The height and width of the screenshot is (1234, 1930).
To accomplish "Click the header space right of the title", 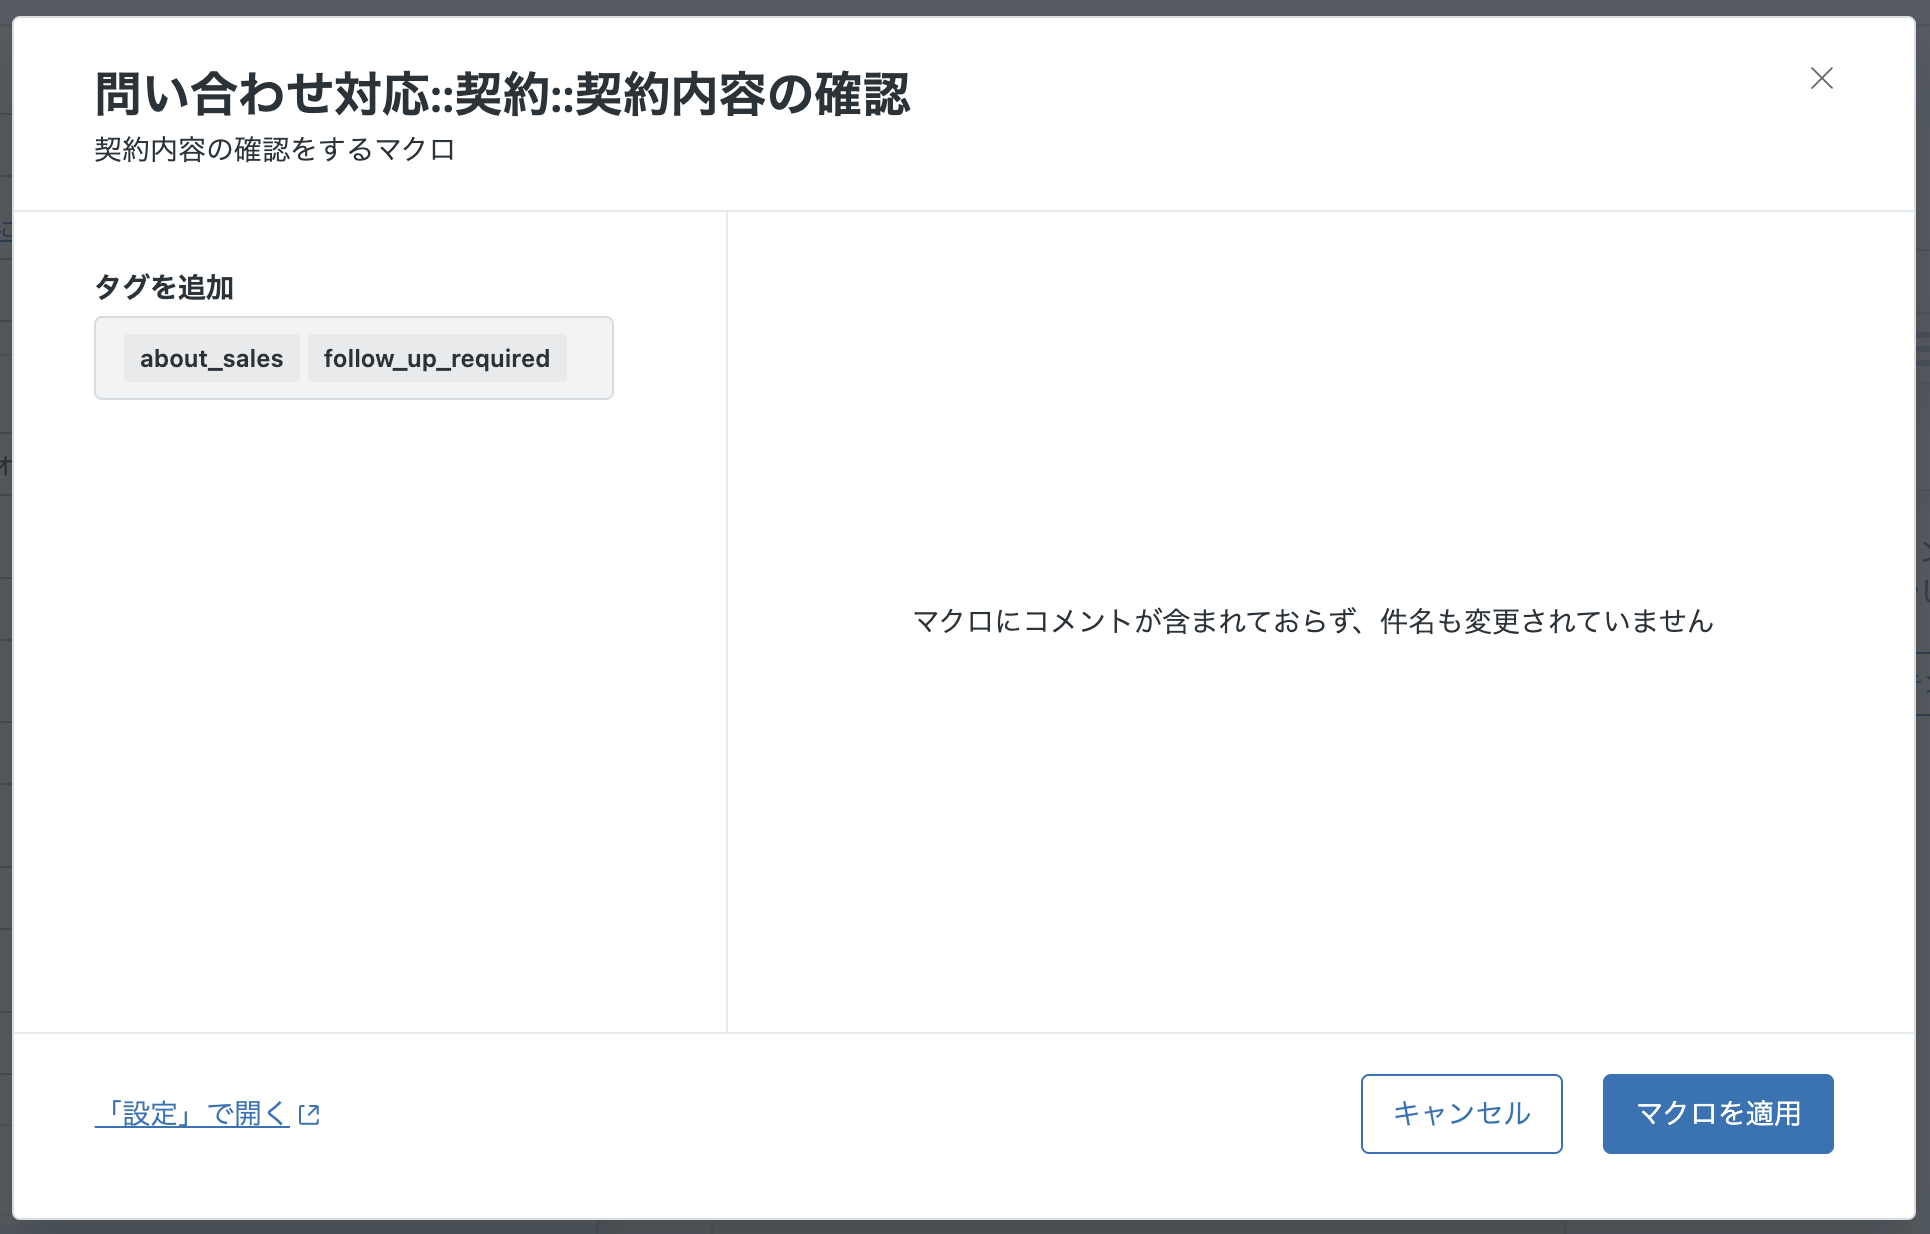I will 1350,110.
